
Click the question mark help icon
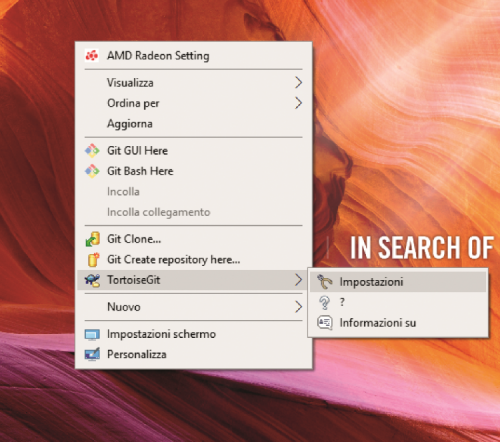324,303
